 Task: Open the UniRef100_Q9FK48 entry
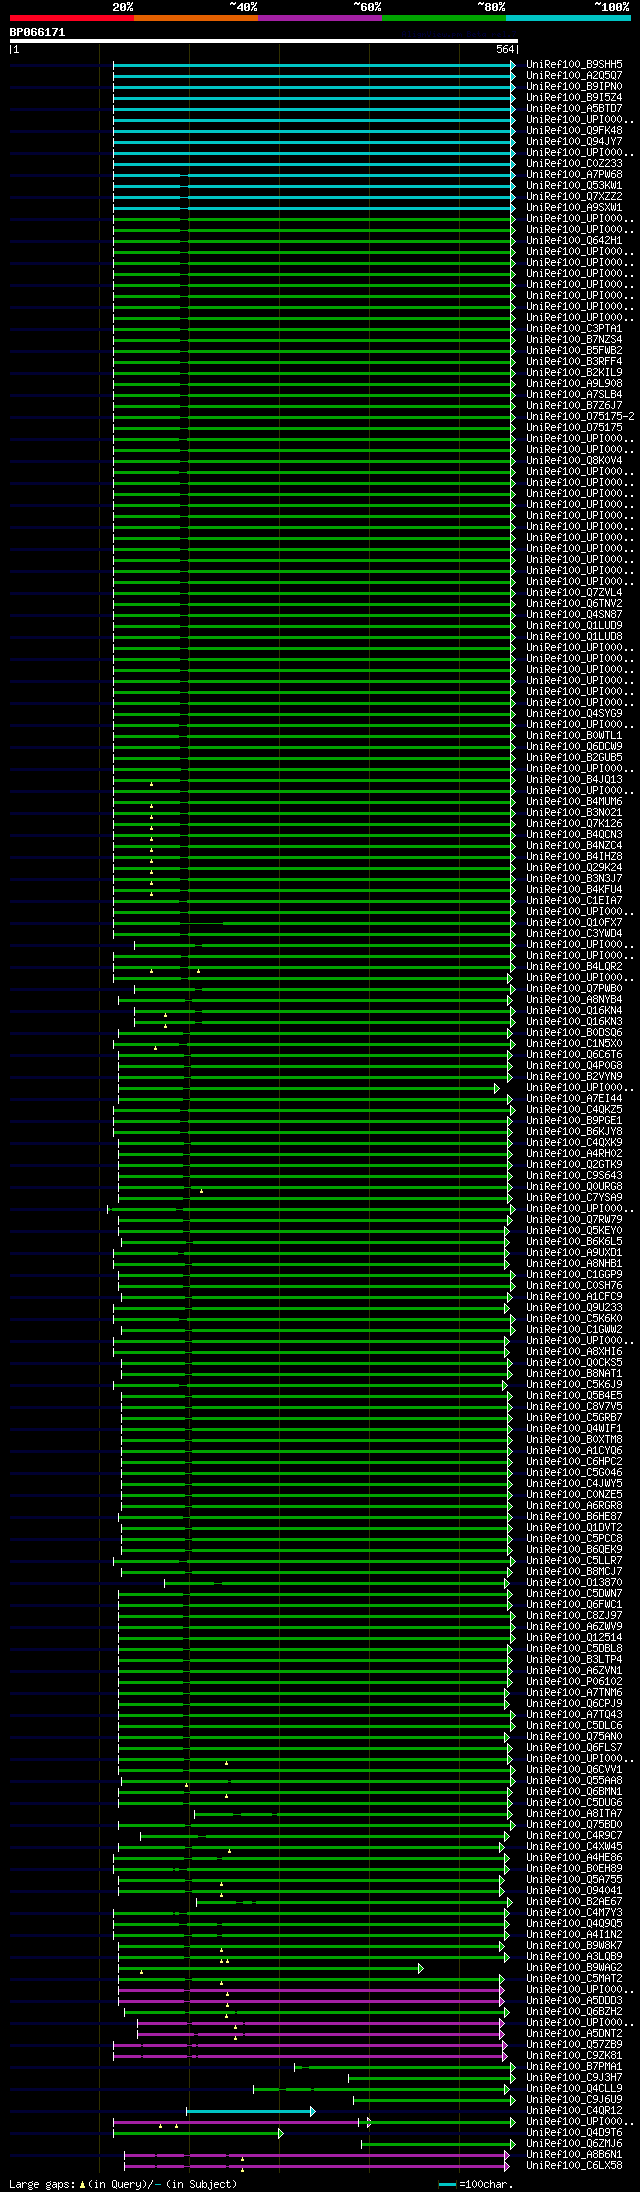pos(574,131)
